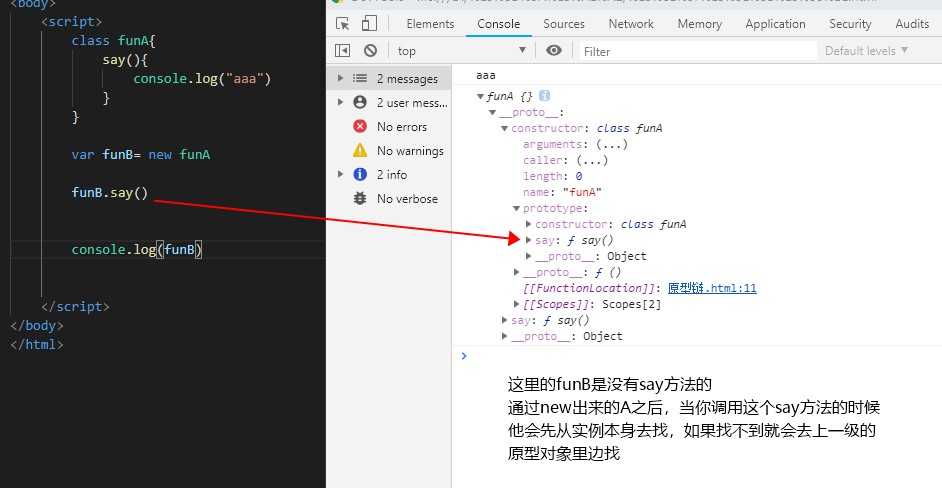The height and width of the screenshot is (488, 942).
Task: Select the 2 messages list icon
Action: pos(360,78)
